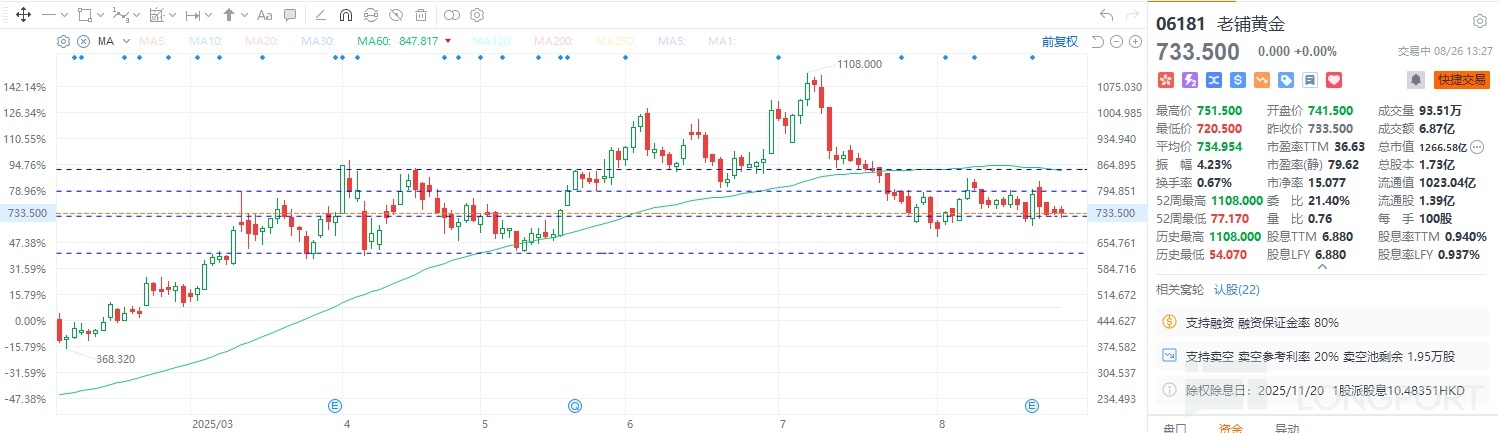Open MA indicator settings gear
Viewport: 1499px width, 433px height.
(x=63, y=41)
